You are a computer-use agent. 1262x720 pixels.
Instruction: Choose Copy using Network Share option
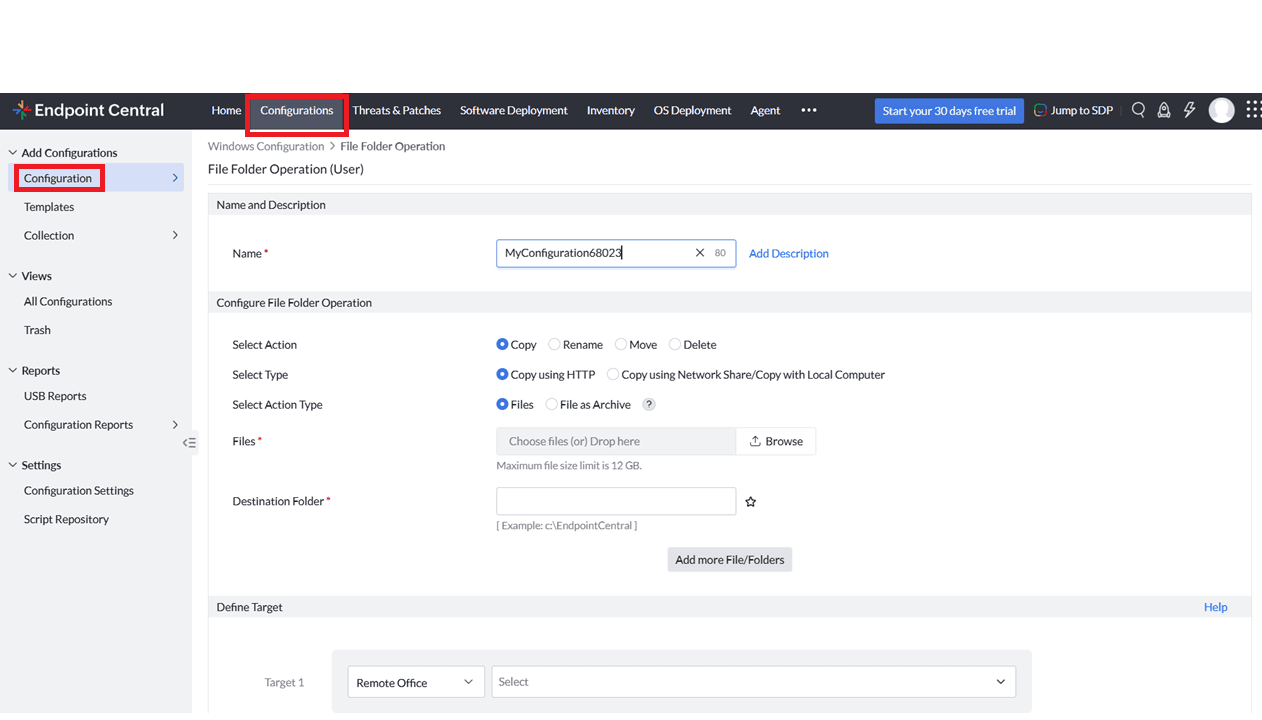pyautogui.click(x=613, y=374)
